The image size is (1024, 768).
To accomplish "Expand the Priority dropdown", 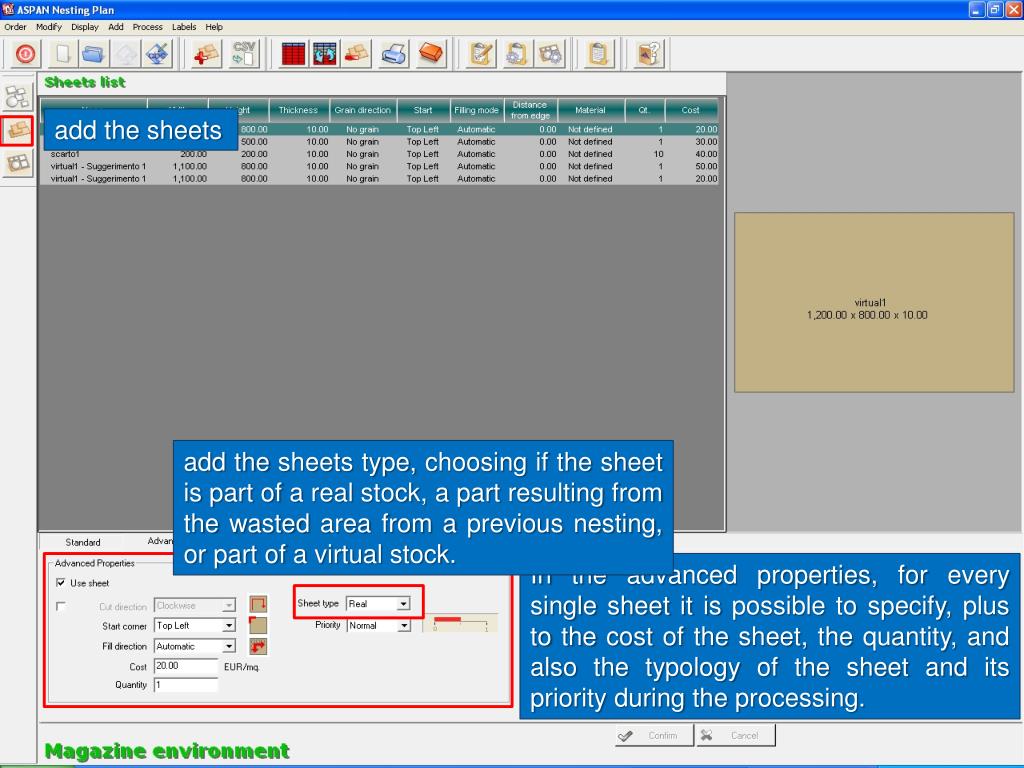I will coord(404,626).
